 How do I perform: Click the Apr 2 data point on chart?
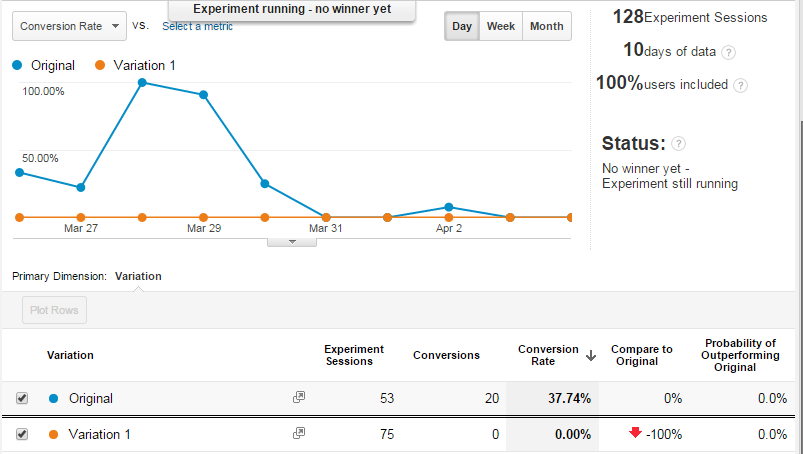point(449,207)
